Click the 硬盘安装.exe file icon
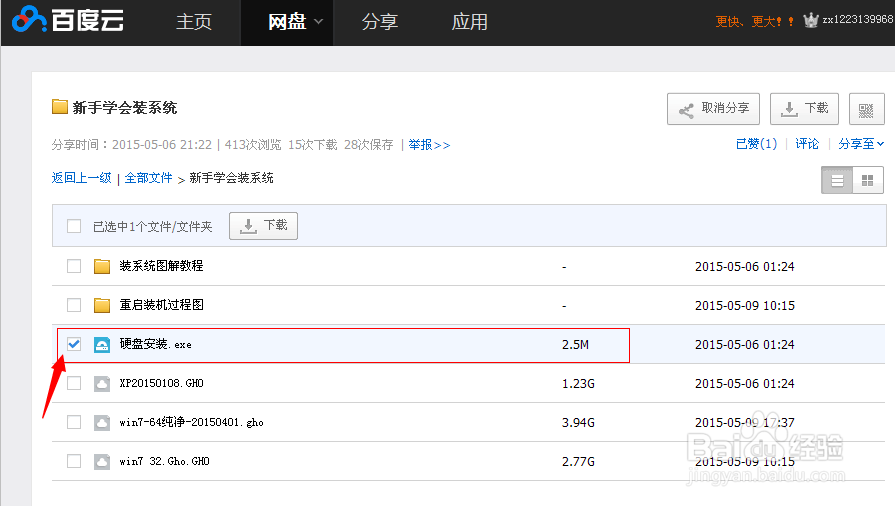 click(x=102, y=344)
